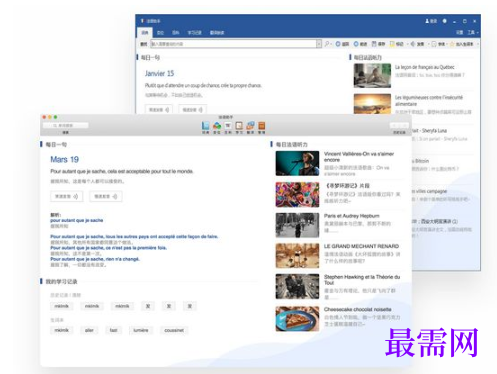This screenshot has width=497, height=374.
Task: Switch to the third ribbon tab in Windows window
Action: point(176,33)
